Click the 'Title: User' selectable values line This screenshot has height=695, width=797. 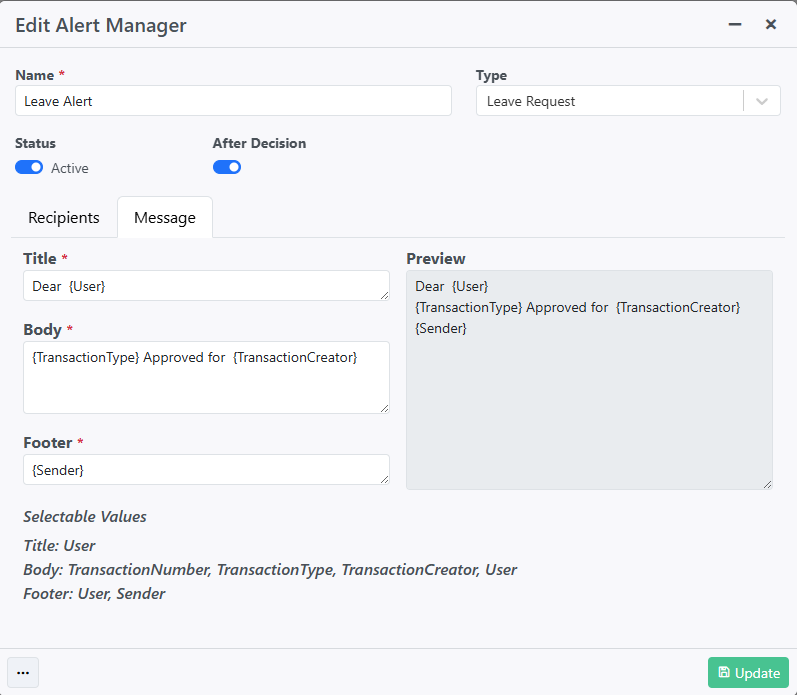[x=59, y=546]
